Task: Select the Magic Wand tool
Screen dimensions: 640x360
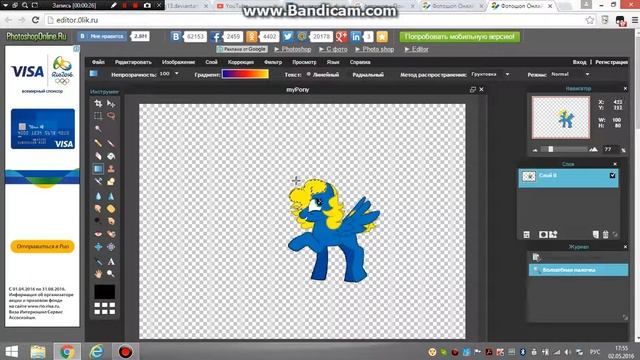Action: (x=98, y=129)
